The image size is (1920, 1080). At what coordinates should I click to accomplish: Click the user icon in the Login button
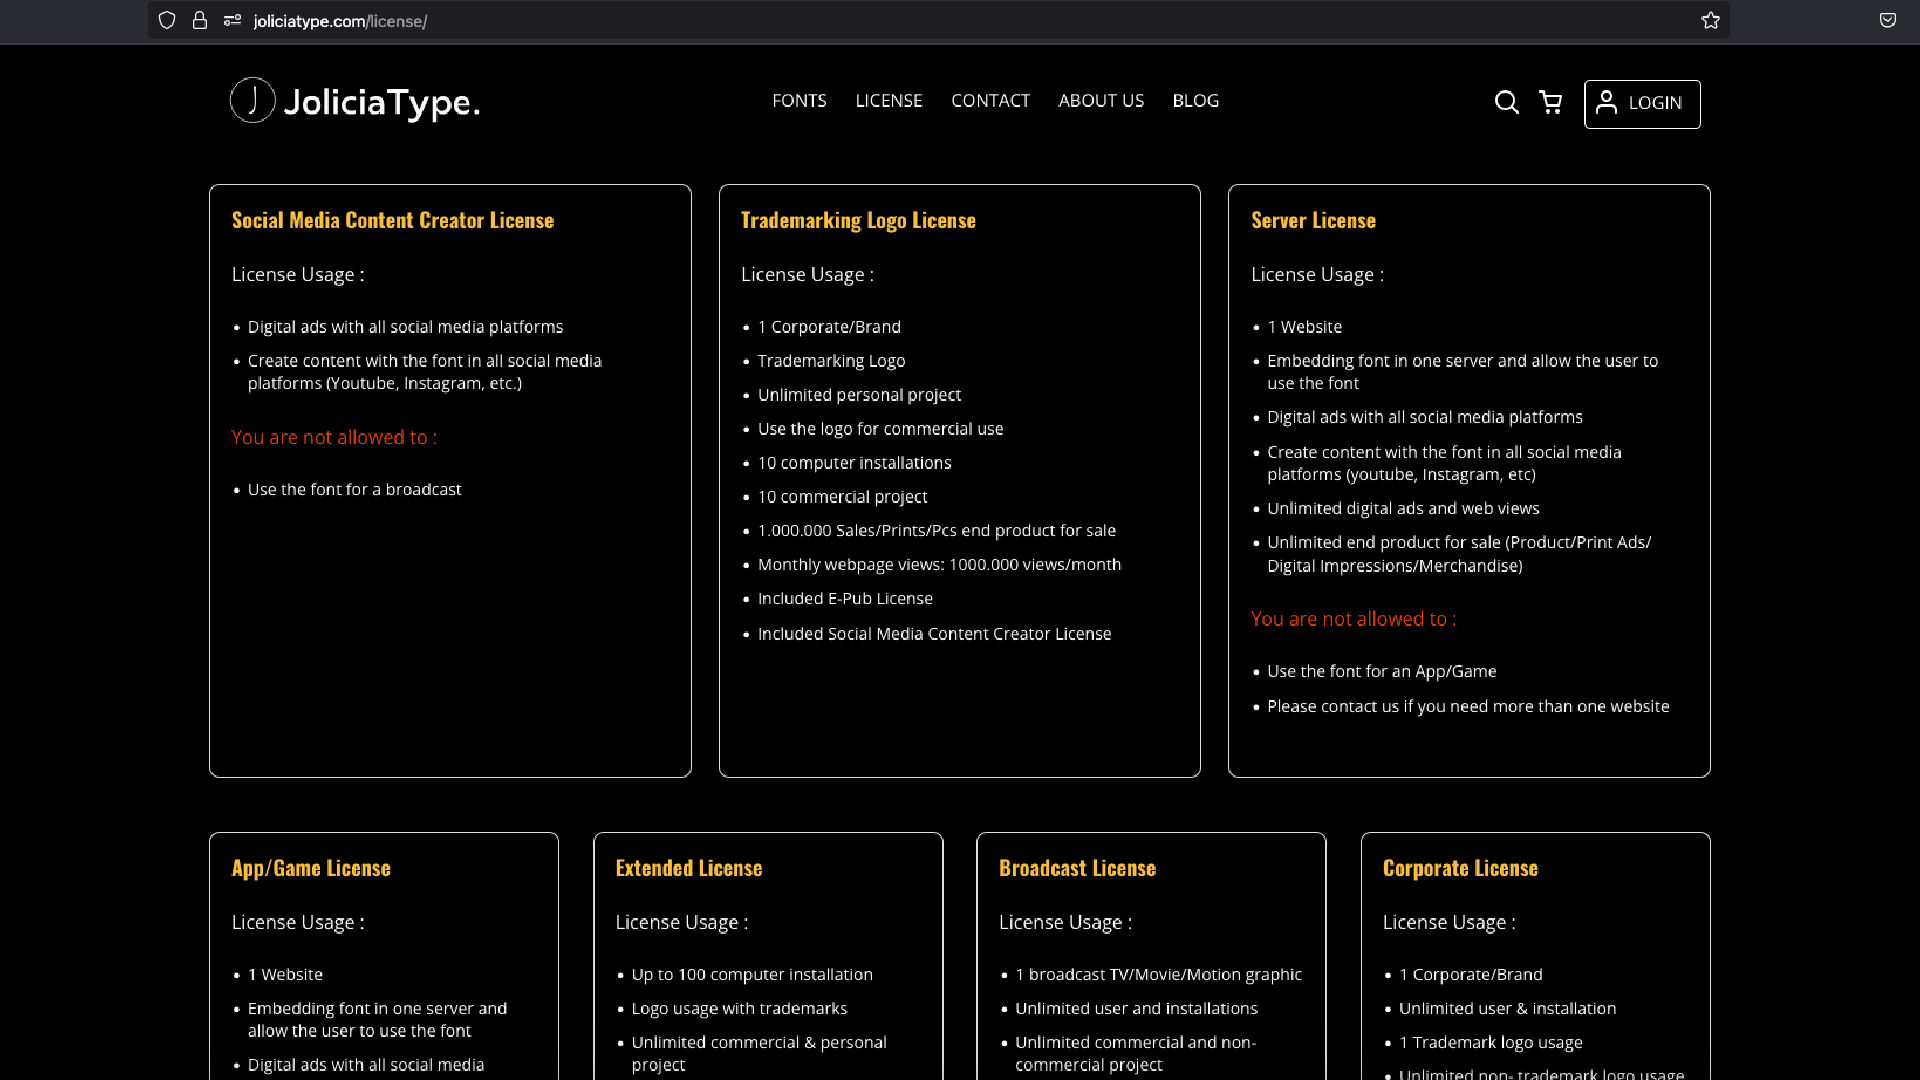1606,102
